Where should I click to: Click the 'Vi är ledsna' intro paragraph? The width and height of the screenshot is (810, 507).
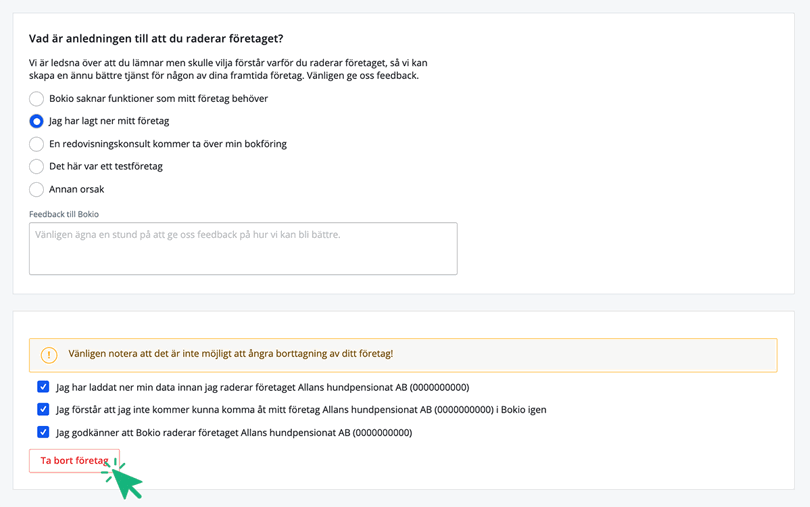pyautogui.click(x=228, y=69)
